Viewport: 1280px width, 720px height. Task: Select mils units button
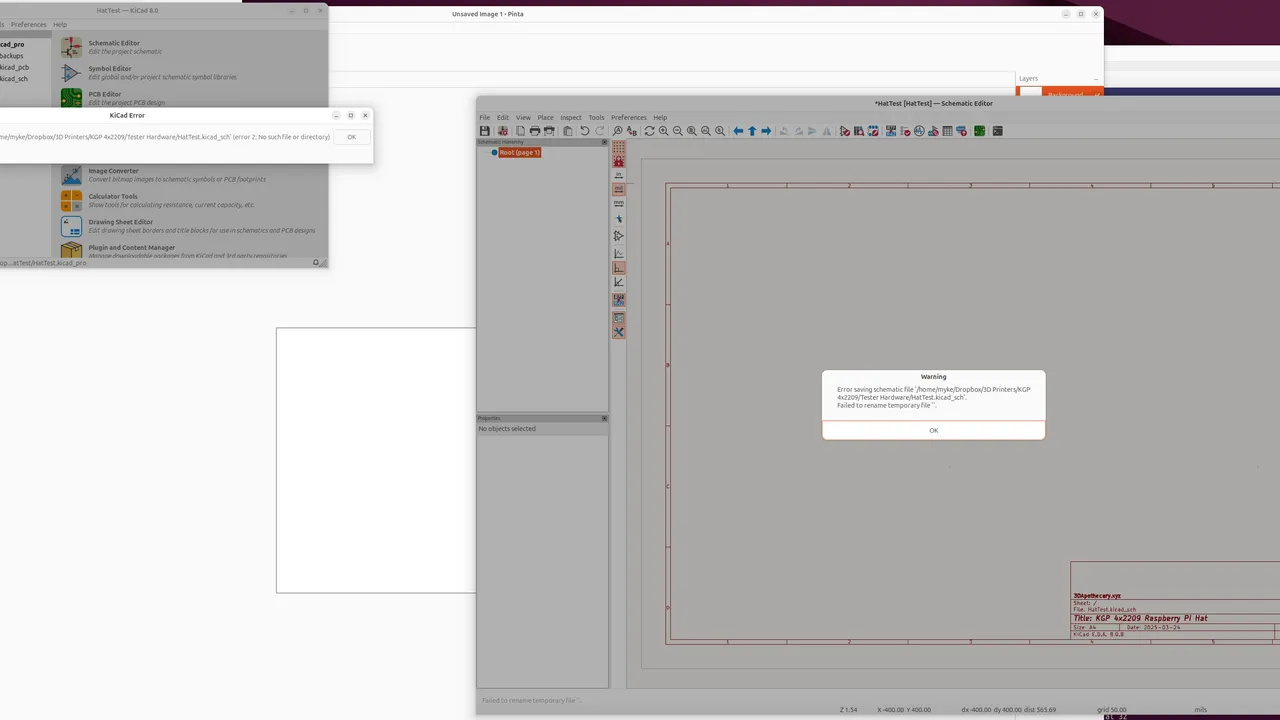(x=619, y=189)
